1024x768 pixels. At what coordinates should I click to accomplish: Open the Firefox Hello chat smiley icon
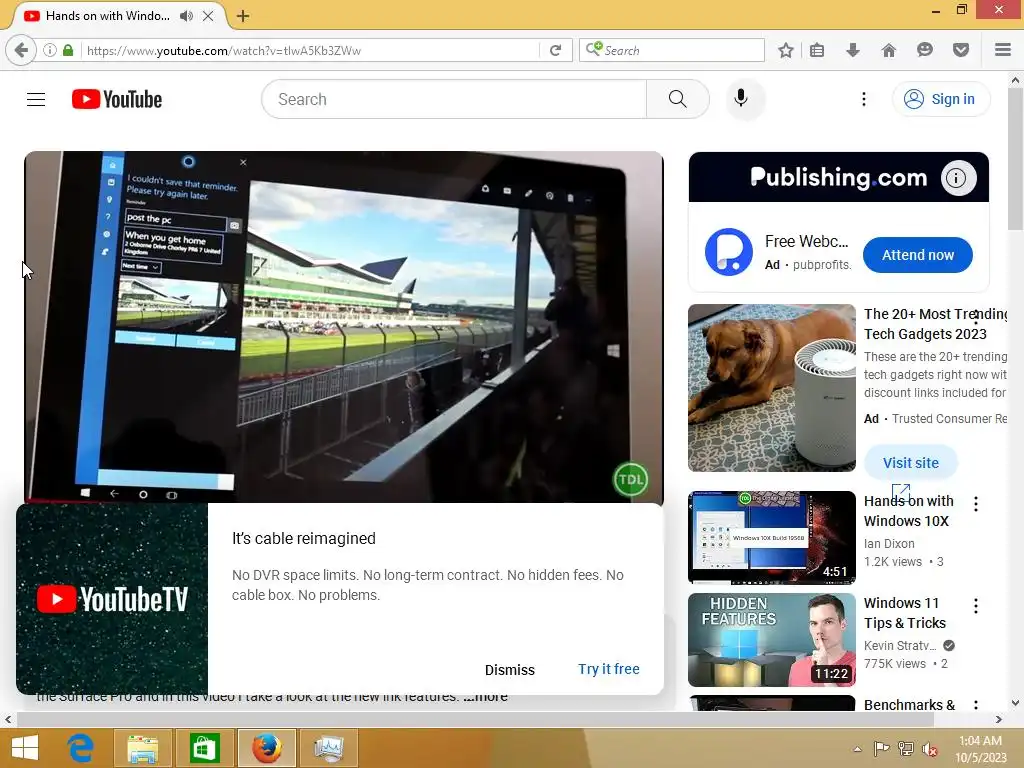pos(925,50)
